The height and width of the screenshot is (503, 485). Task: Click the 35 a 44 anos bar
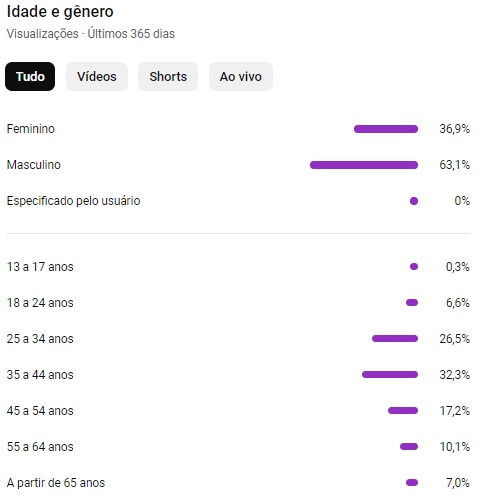[x=390, y=375]
